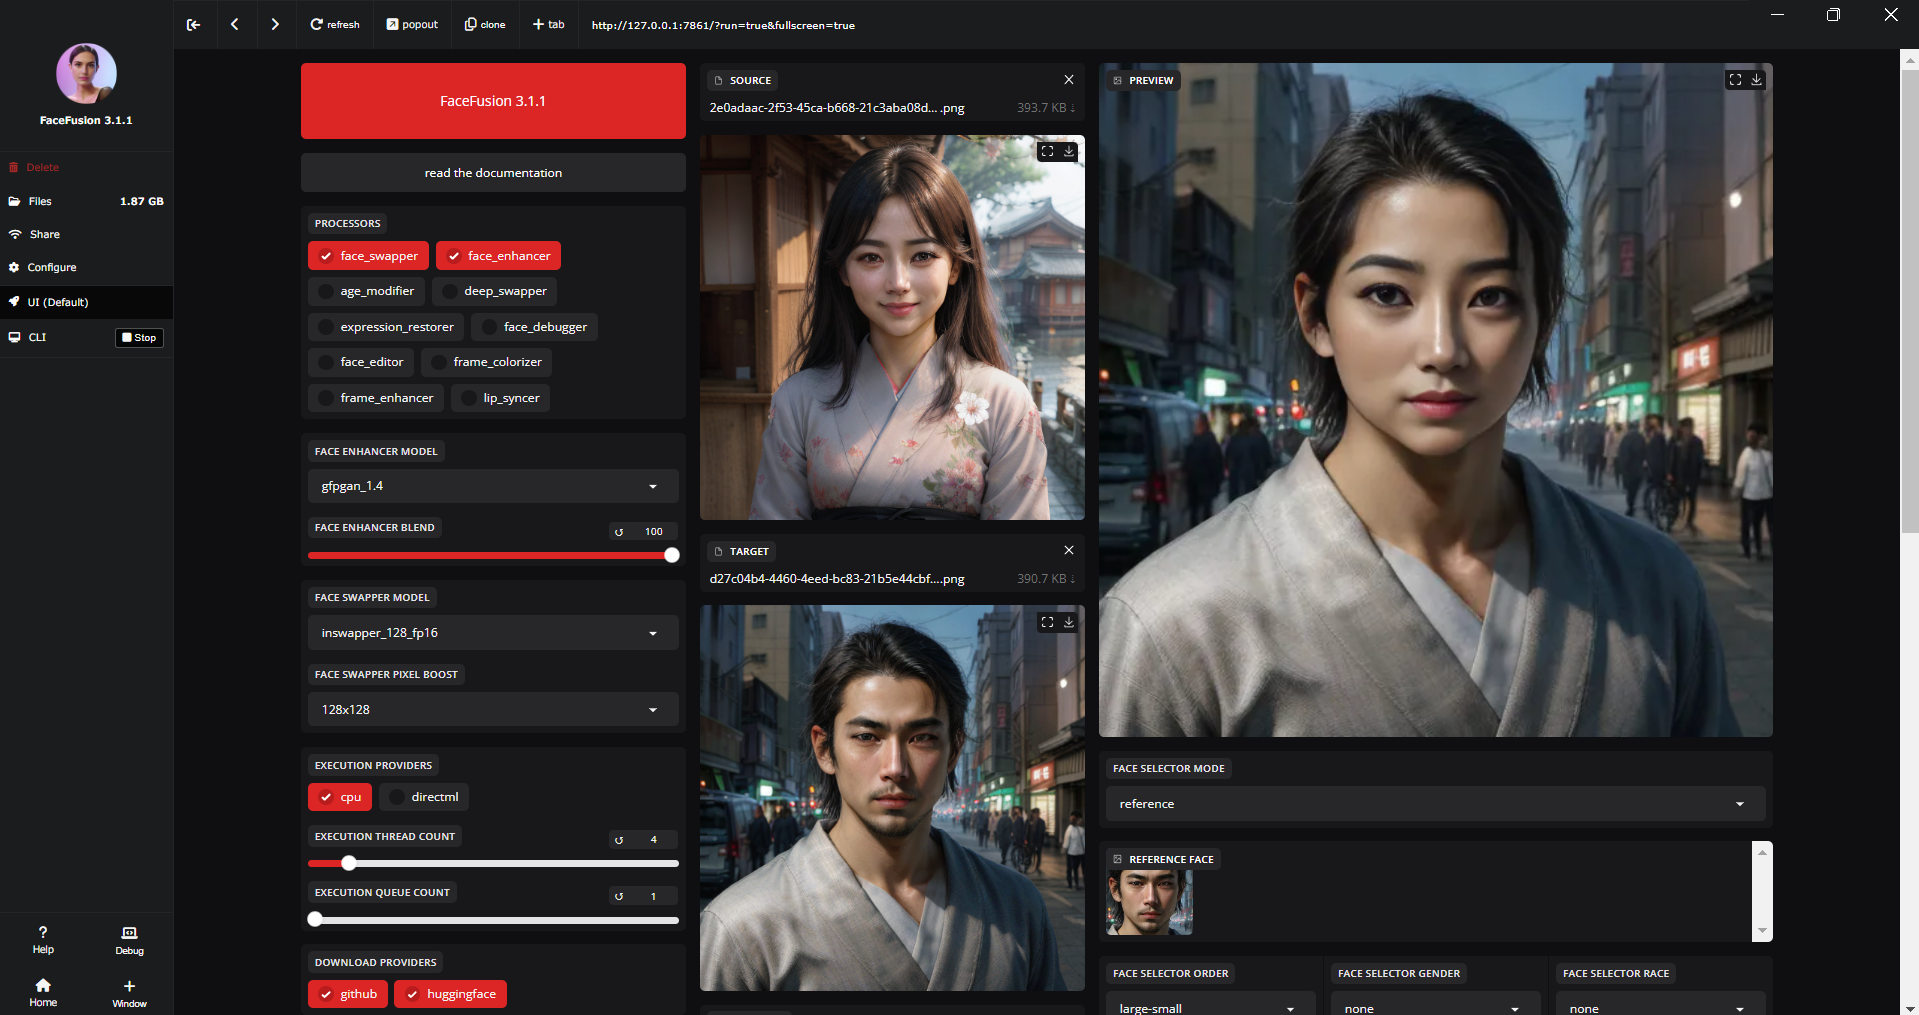Disable the face_swapper processor
This screenshot has height=1015, width=1919.
[368, 255]
